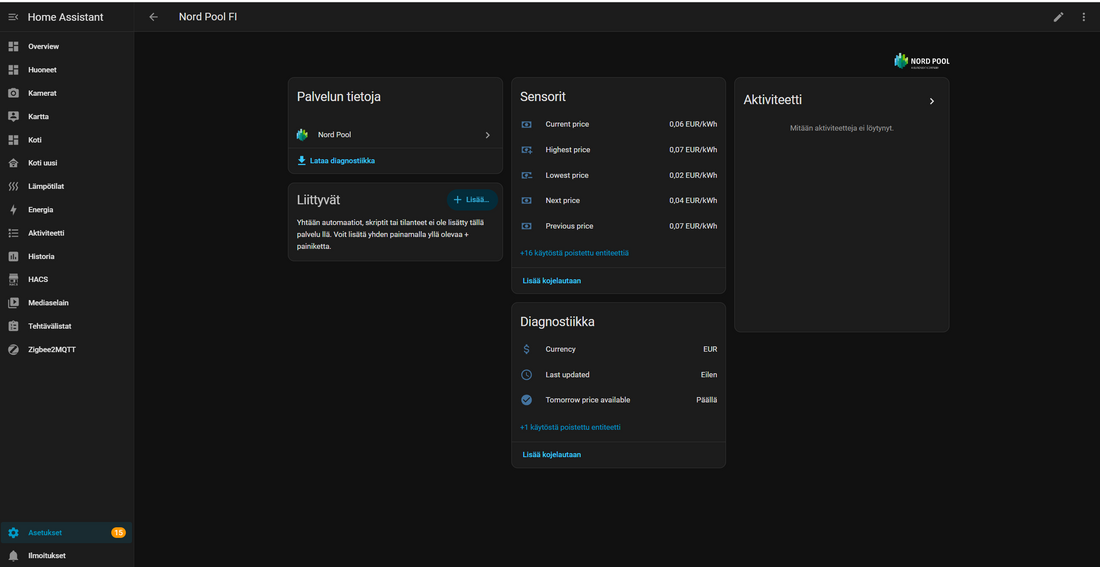
Task: Click the Kamerat camera icon
Action: (13, 93)
